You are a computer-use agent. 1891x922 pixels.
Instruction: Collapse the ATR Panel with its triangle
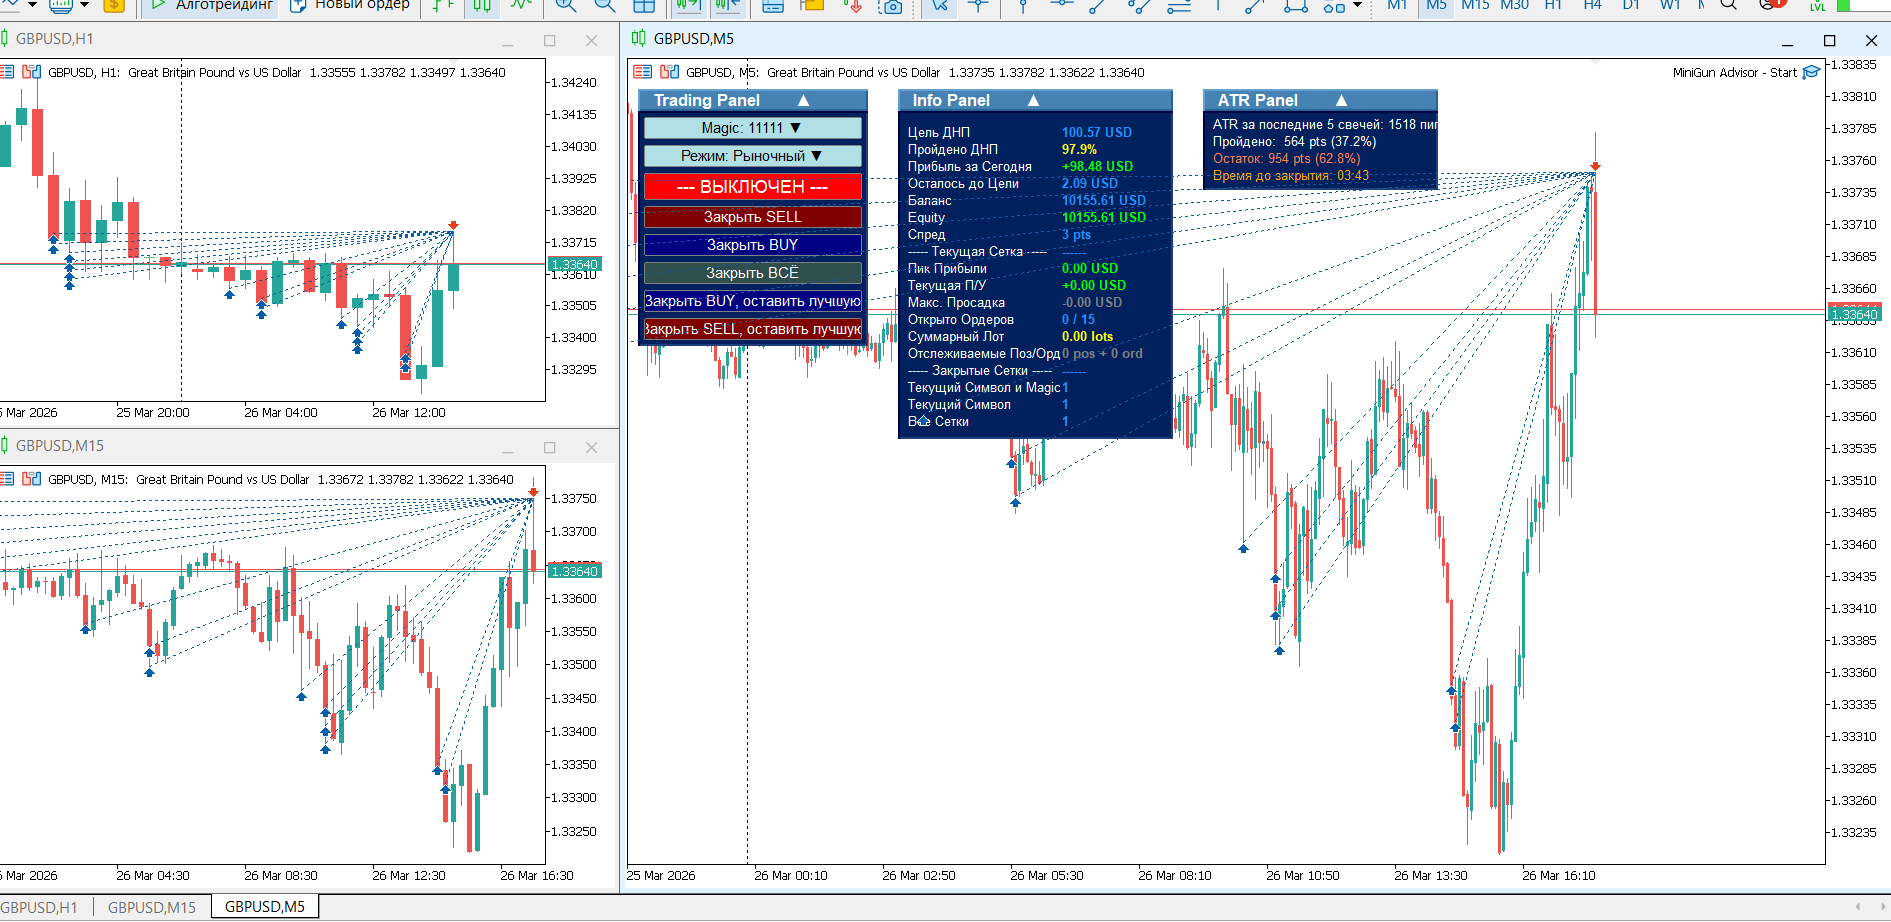tap(1341, 100)
